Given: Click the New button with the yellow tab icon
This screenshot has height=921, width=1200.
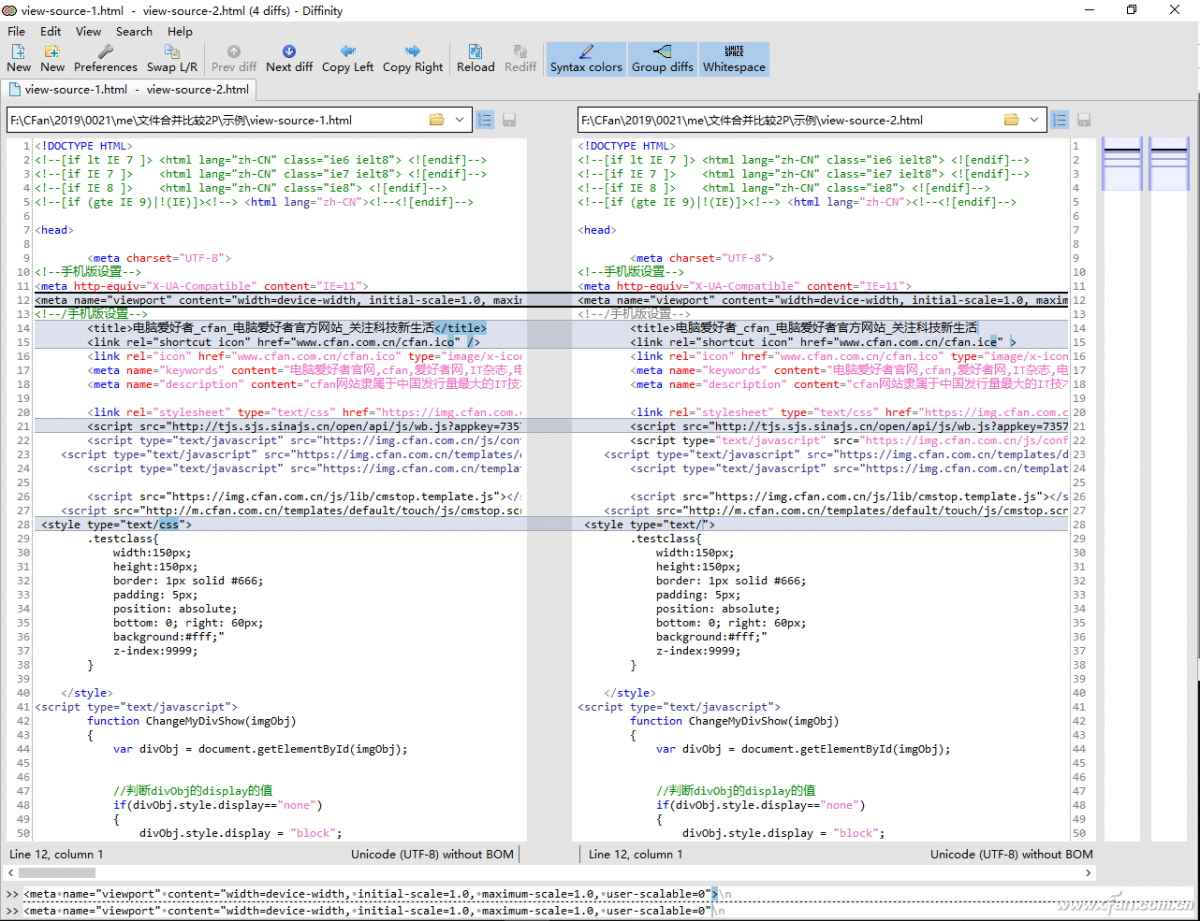Looking at the screenshot, I should [52, 58].
